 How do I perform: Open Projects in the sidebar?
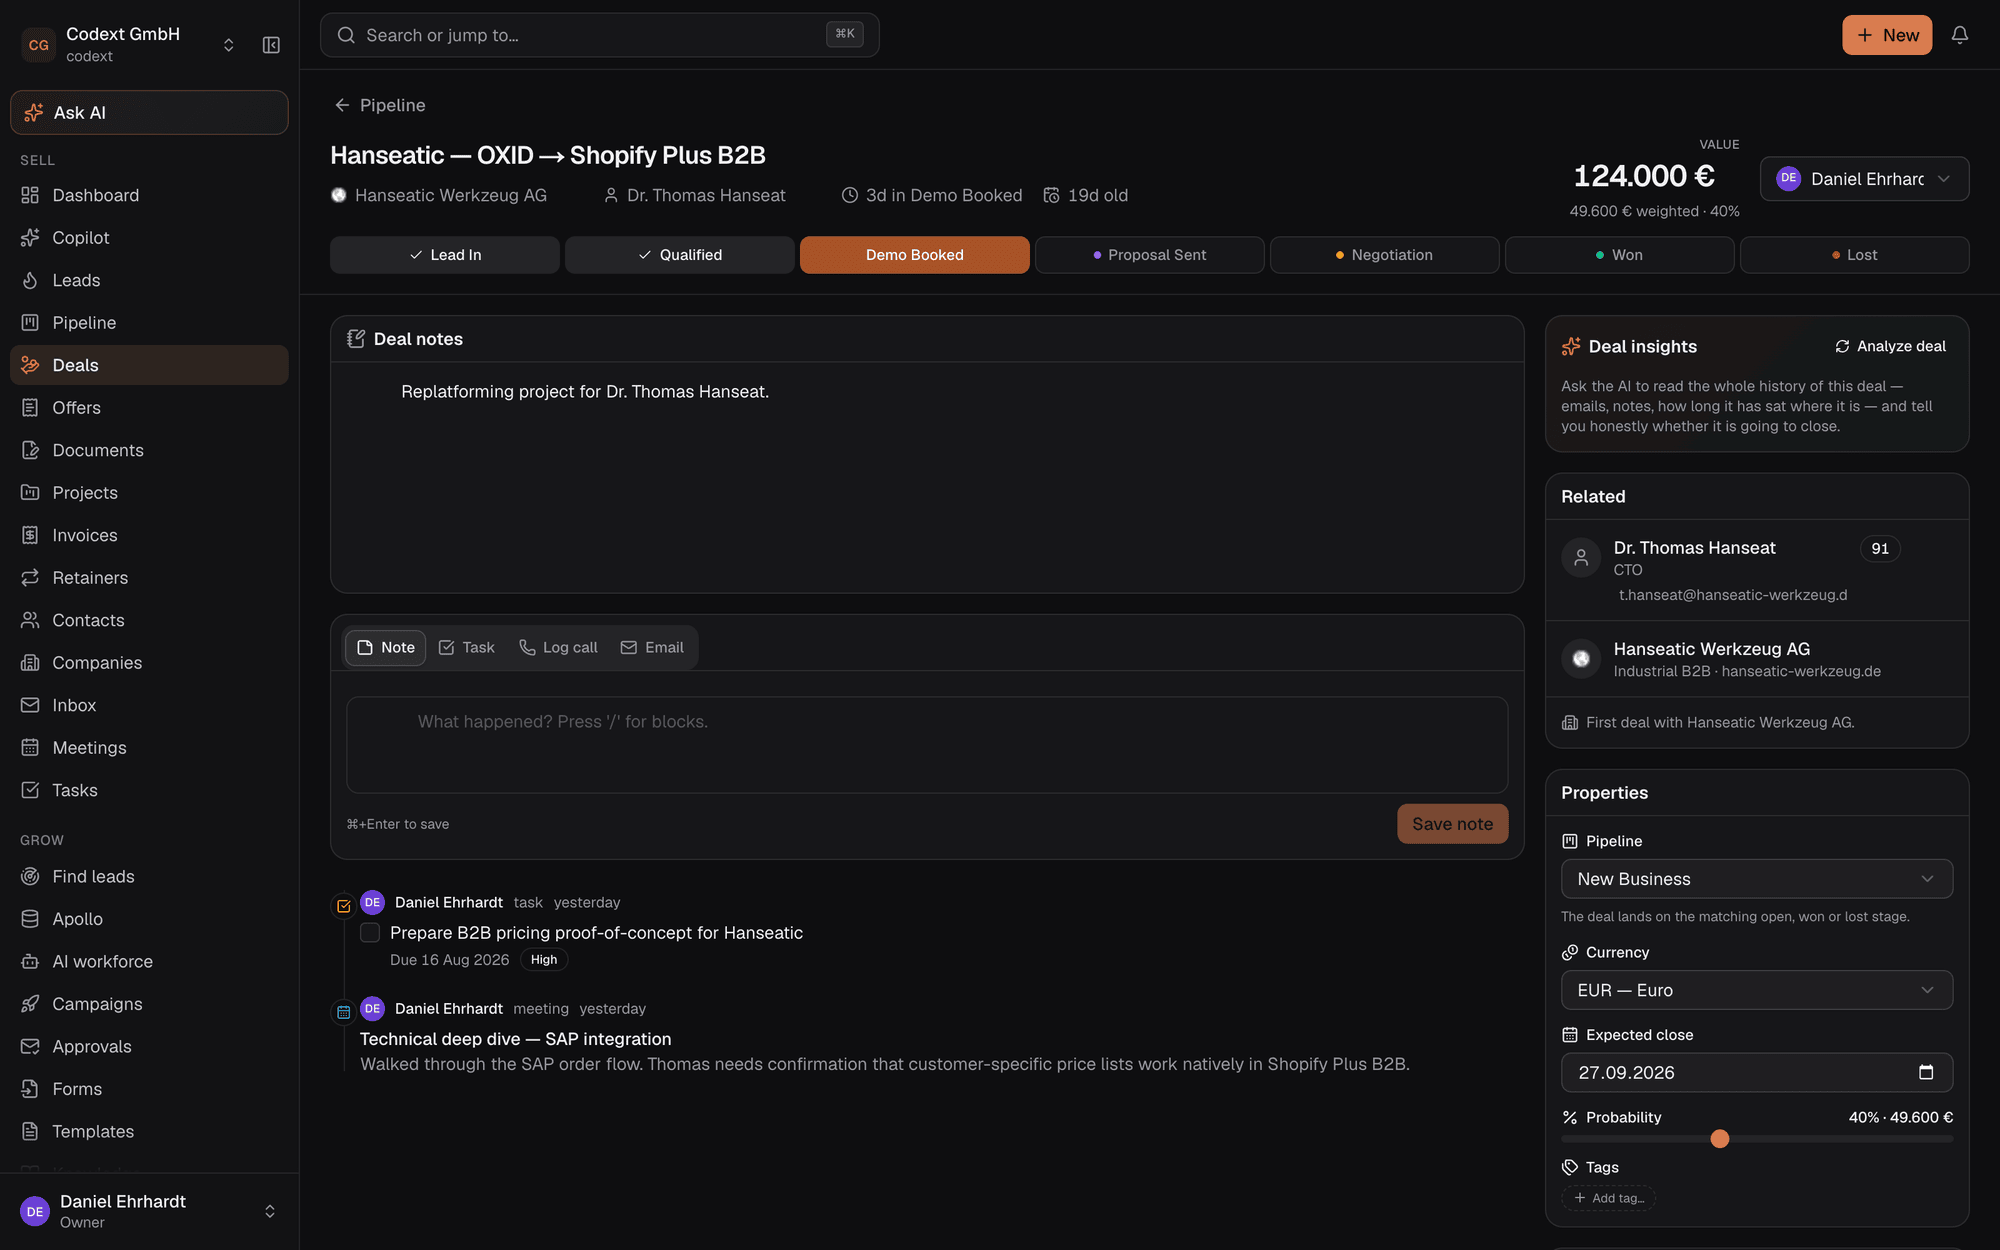click(x=149, y=493)
